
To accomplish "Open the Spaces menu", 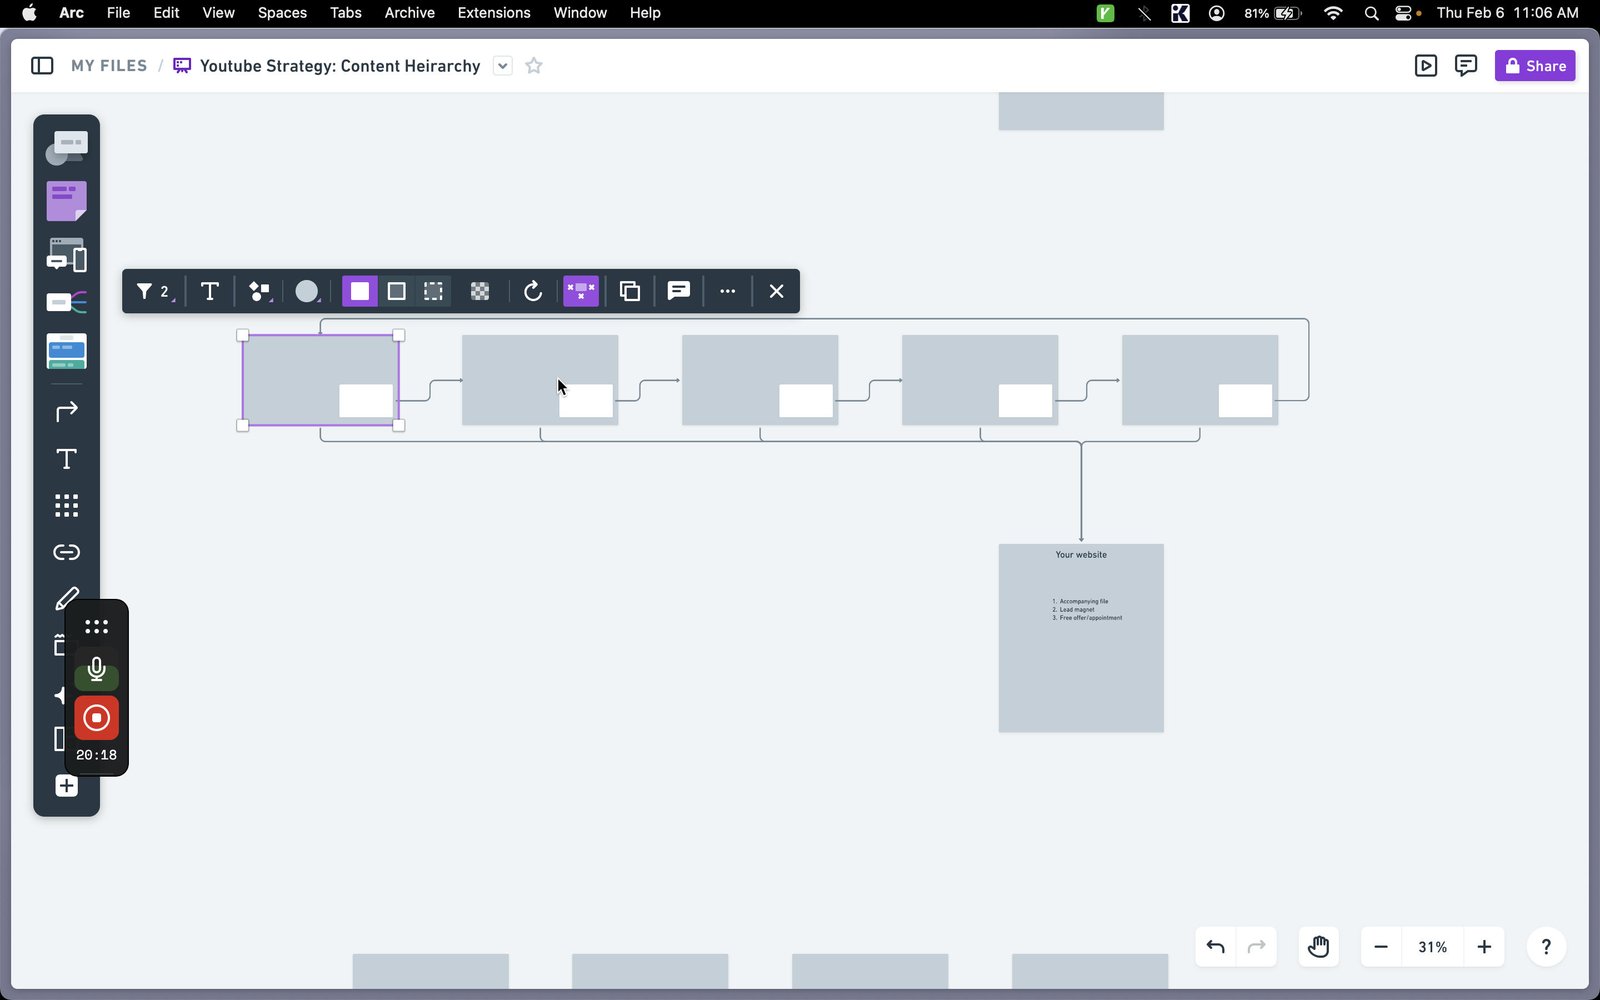I will (x=282, y=13).
